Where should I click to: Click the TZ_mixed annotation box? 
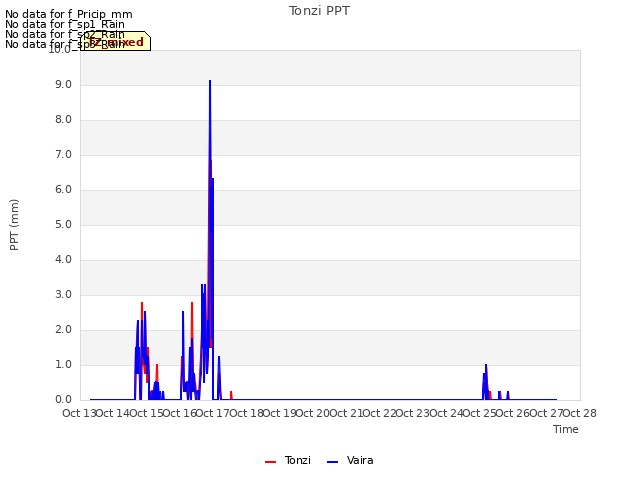coord(116,41)
